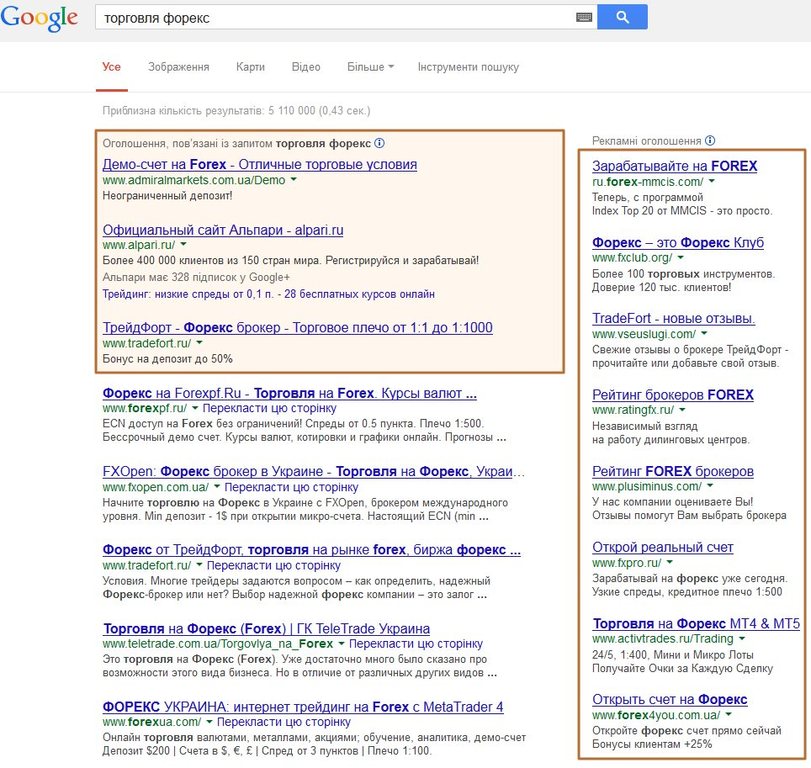Open sidebar ad 'Торговля на Форекс MT4 & MT5'
811x768 pixels.
(x=696, y=624)
